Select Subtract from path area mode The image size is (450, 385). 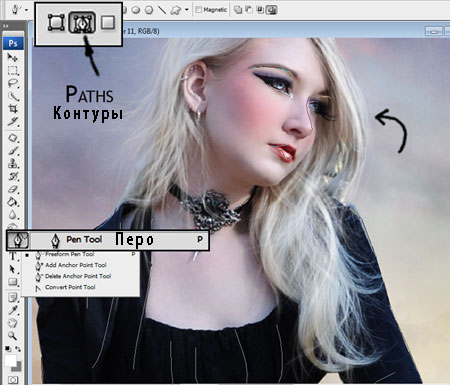click(249, 10)
